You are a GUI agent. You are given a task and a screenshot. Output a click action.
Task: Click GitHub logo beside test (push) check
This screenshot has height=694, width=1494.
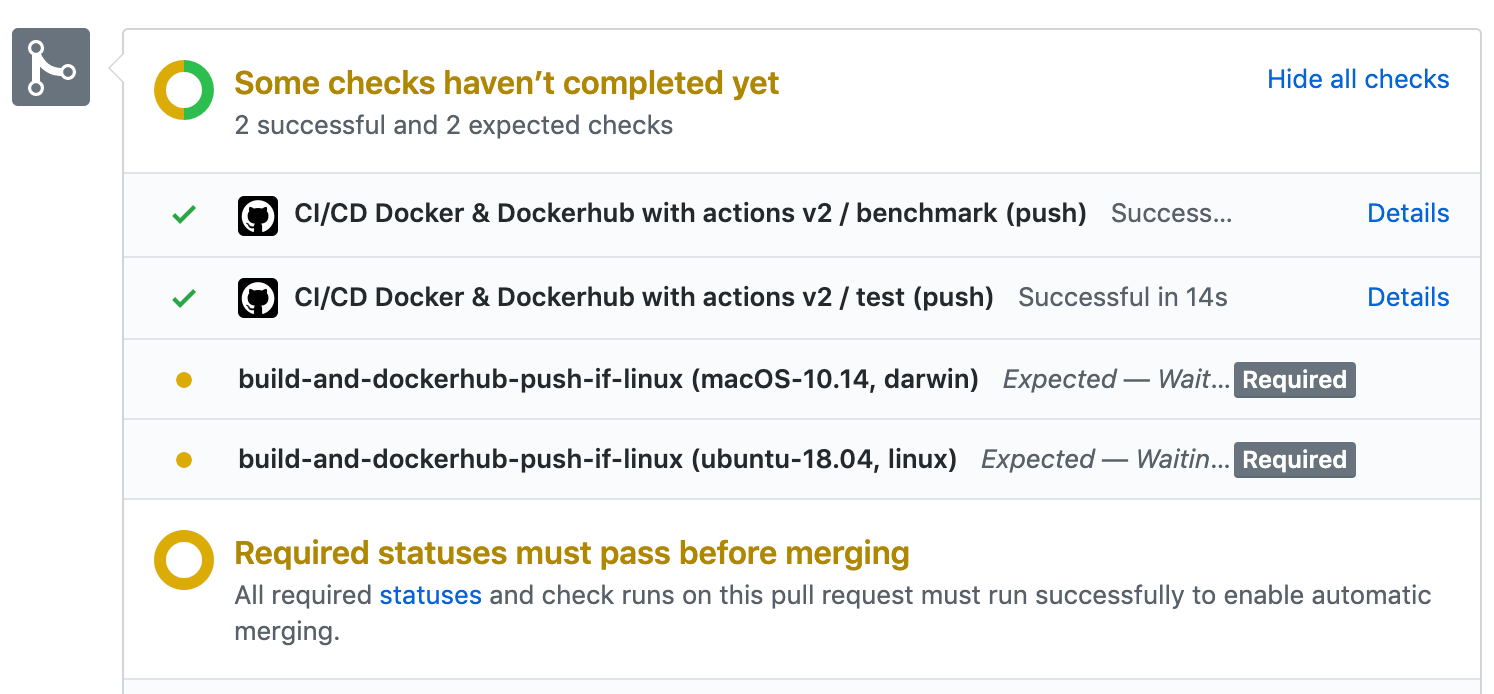coord(258,298)
